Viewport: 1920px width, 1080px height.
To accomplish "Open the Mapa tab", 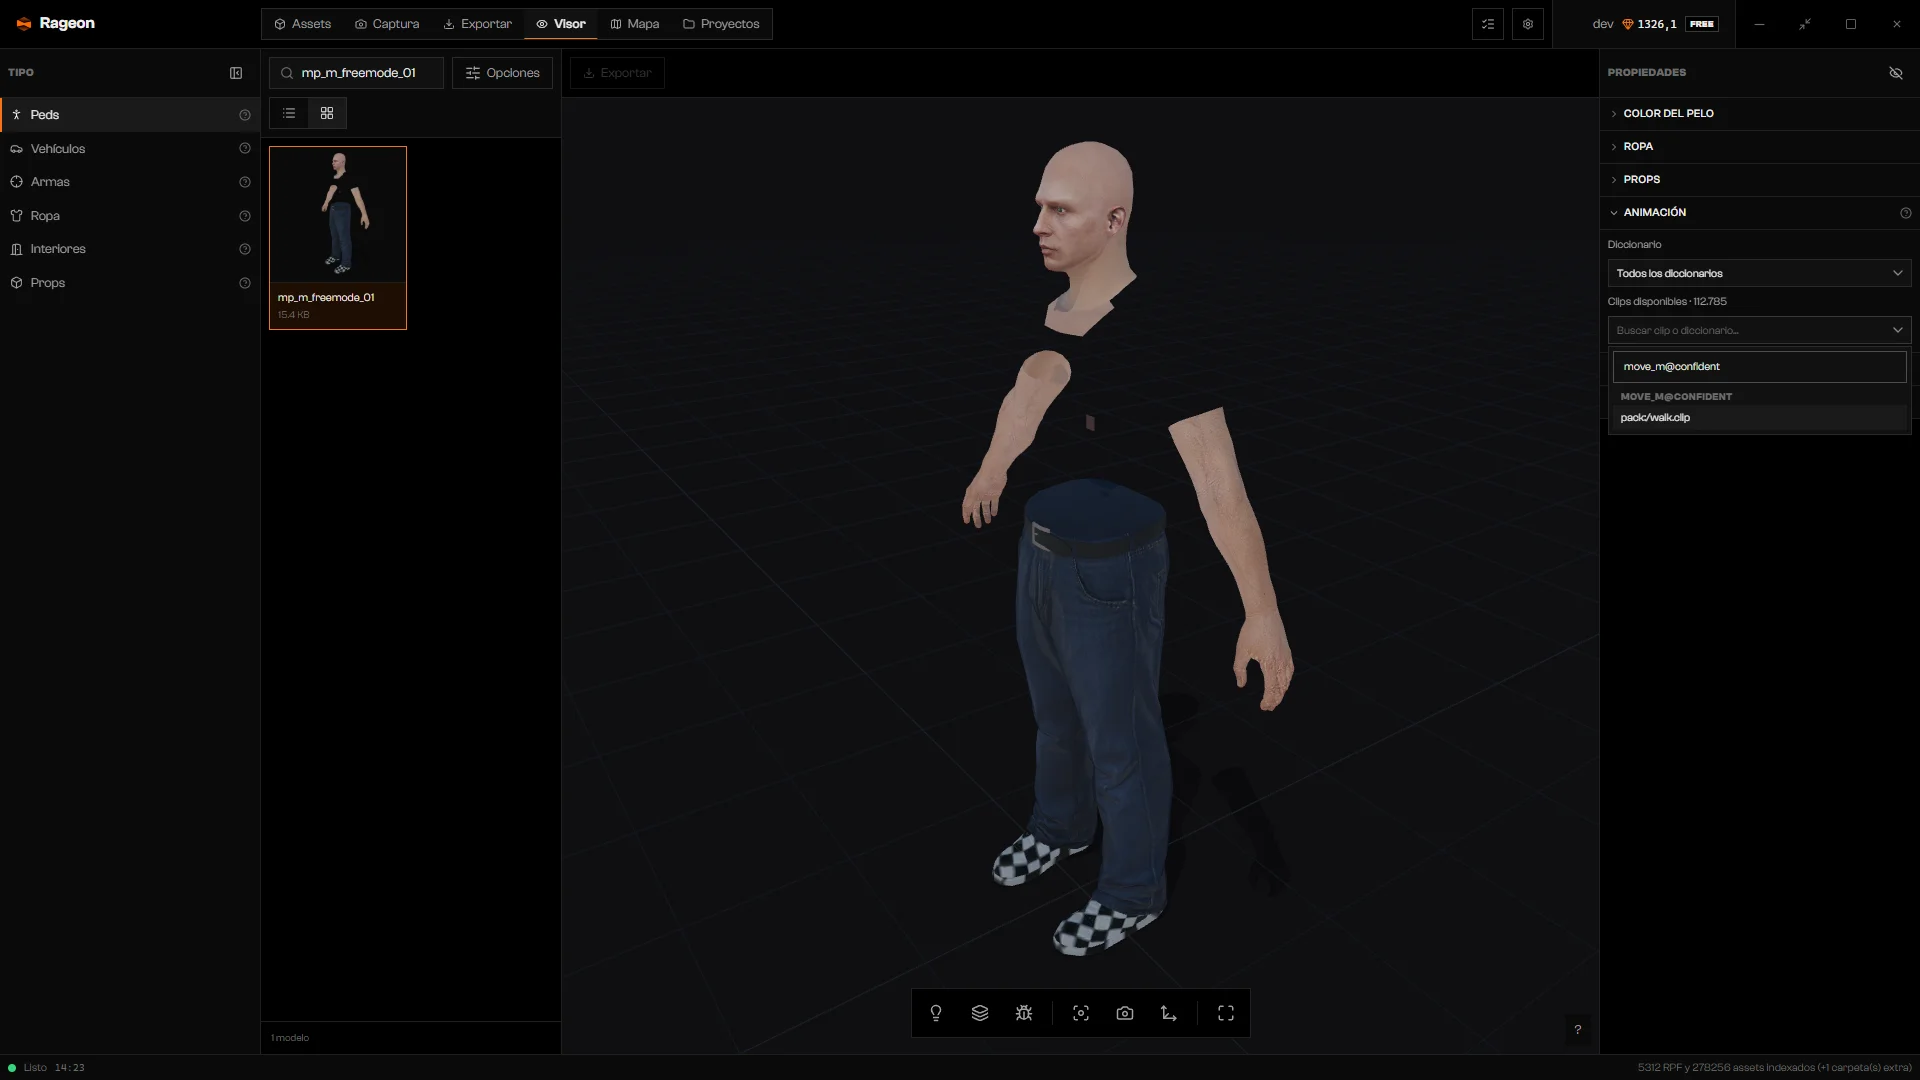I will [x=634, y=24].
